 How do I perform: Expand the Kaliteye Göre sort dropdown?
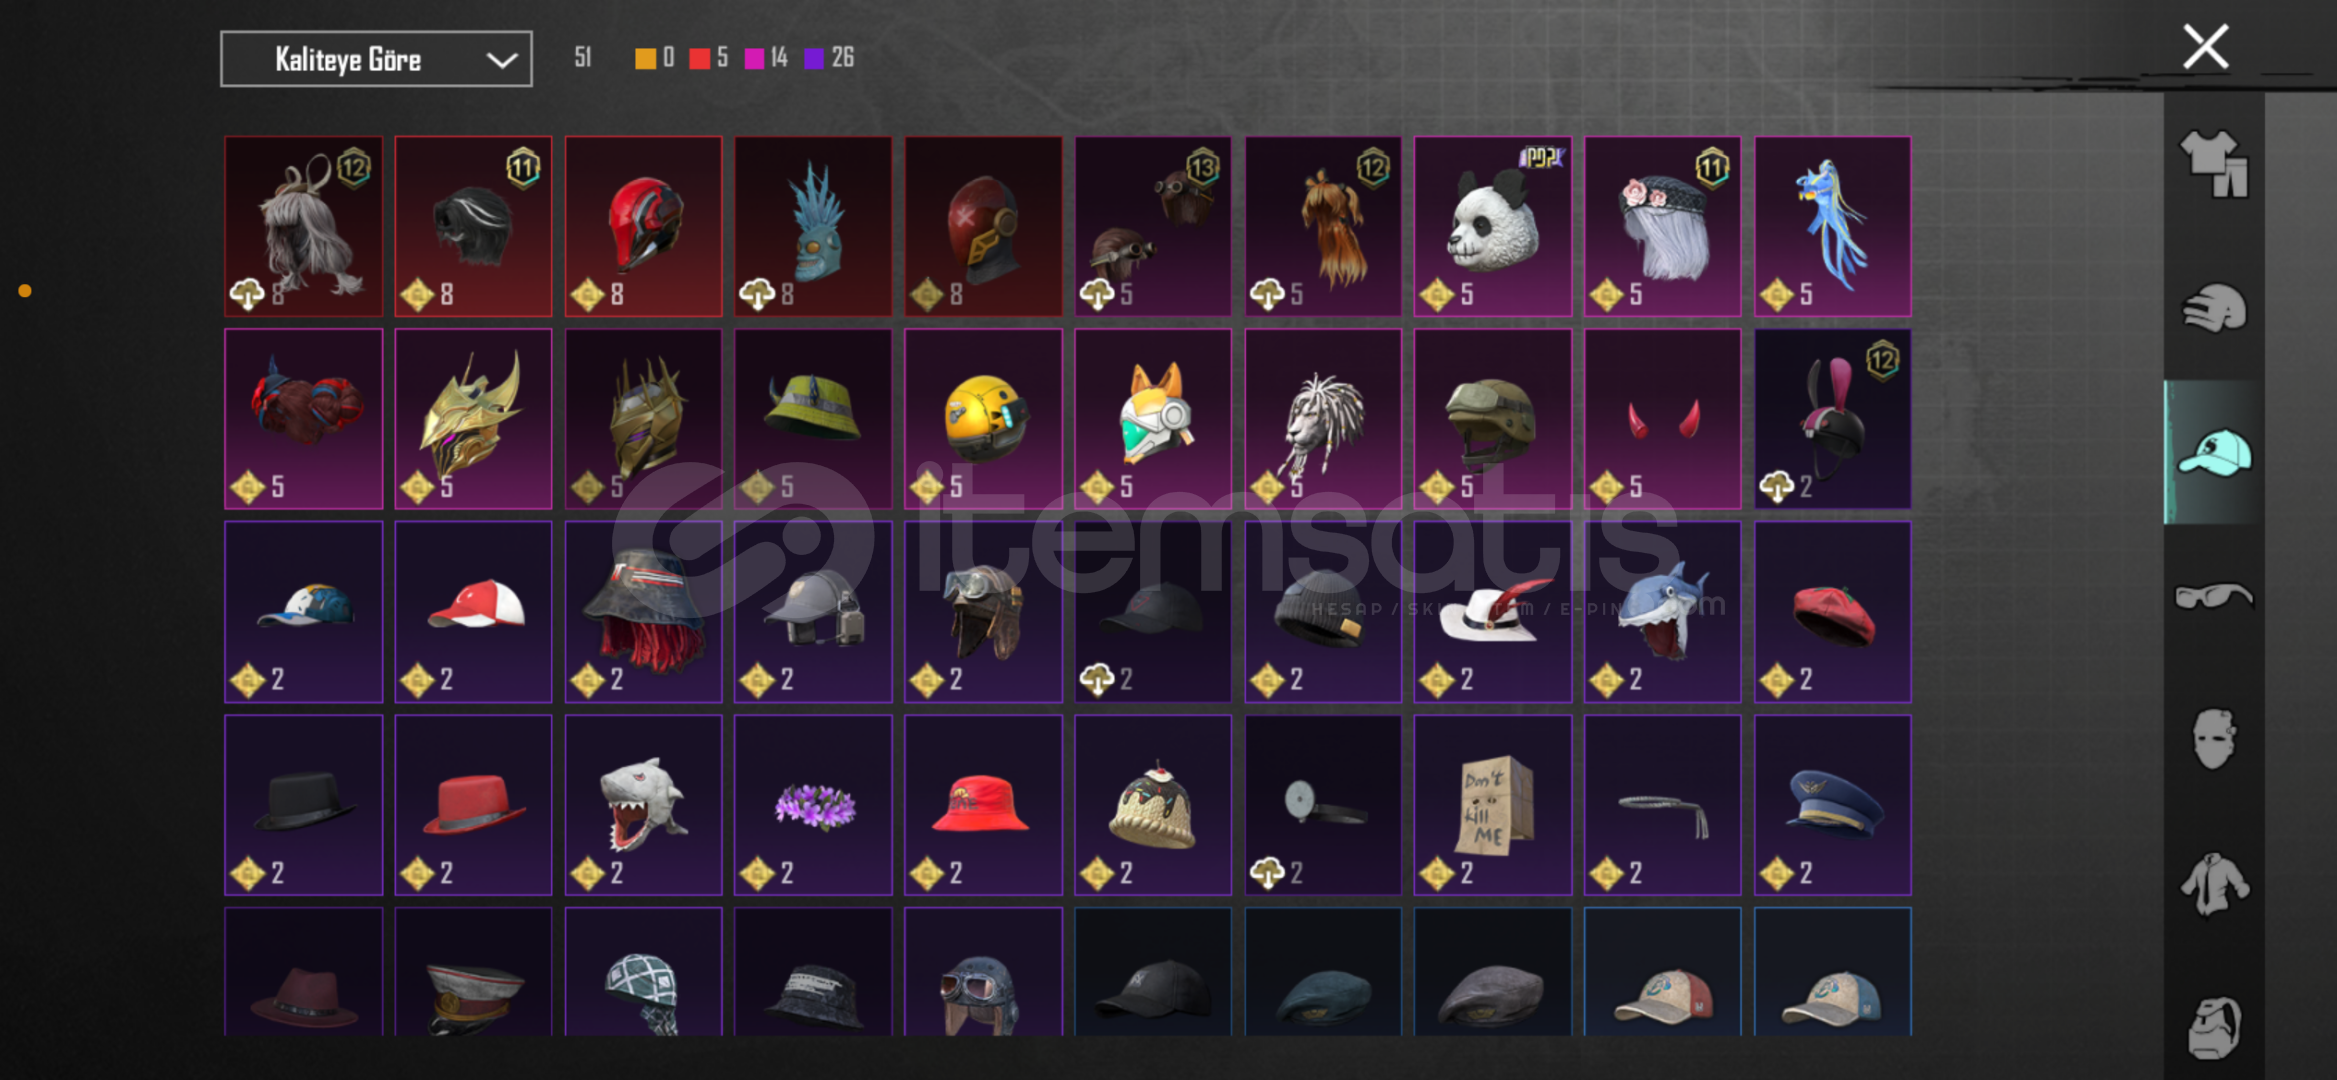(376, 59)
